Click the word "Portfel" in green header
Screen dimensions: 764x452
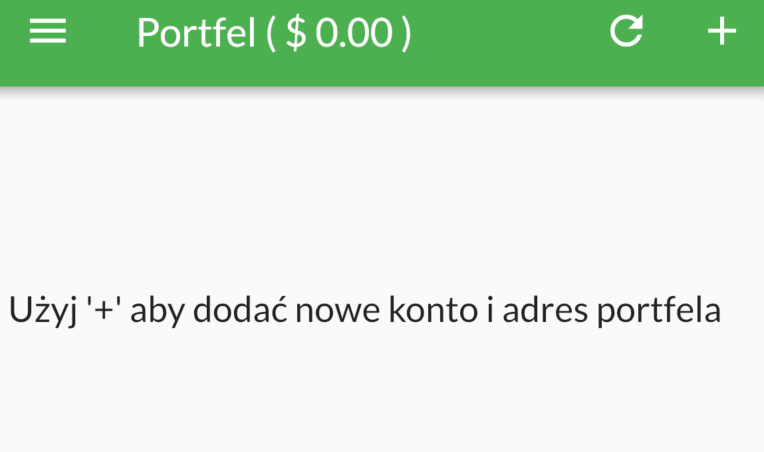[195, 33]
